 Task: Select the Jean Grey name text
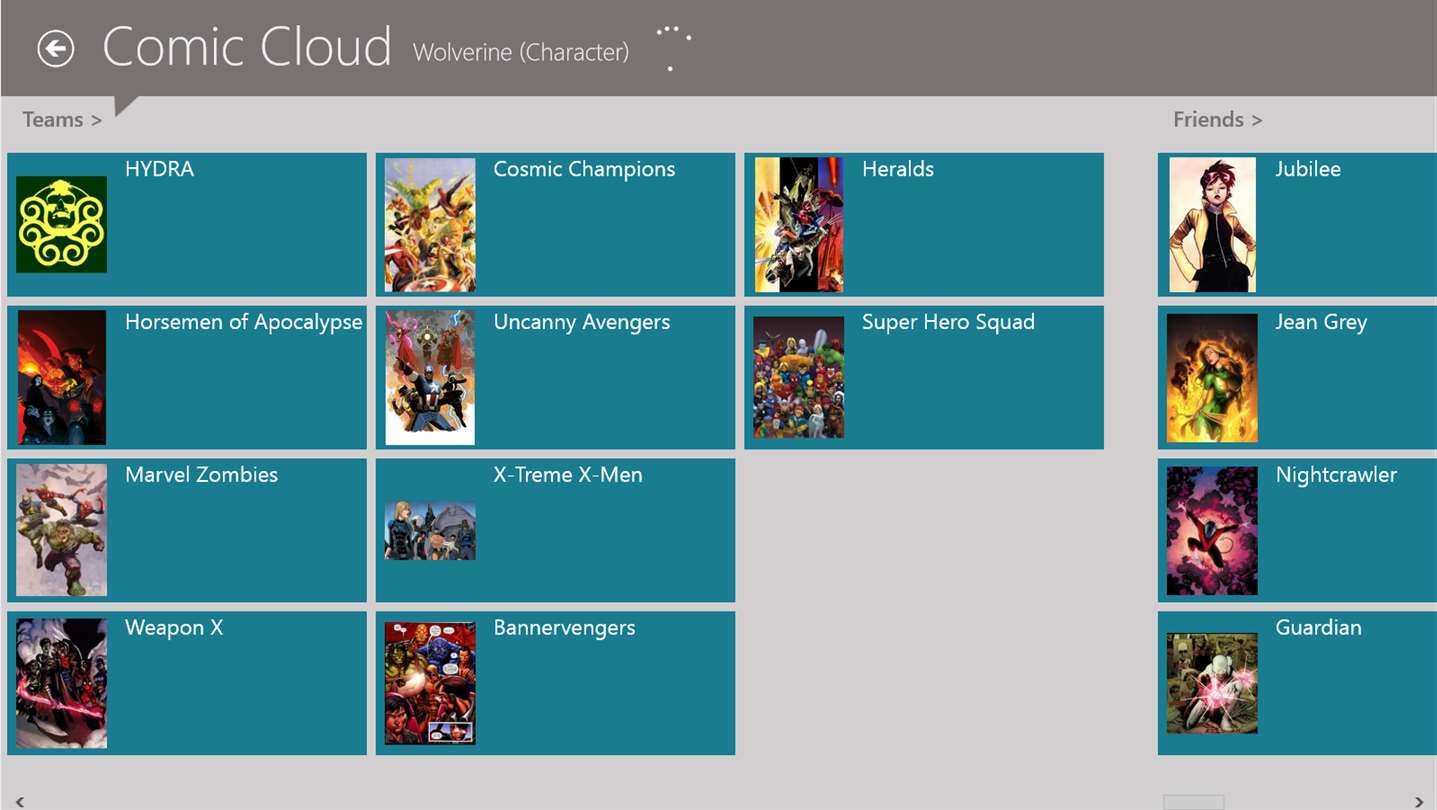coord(1321,323)
